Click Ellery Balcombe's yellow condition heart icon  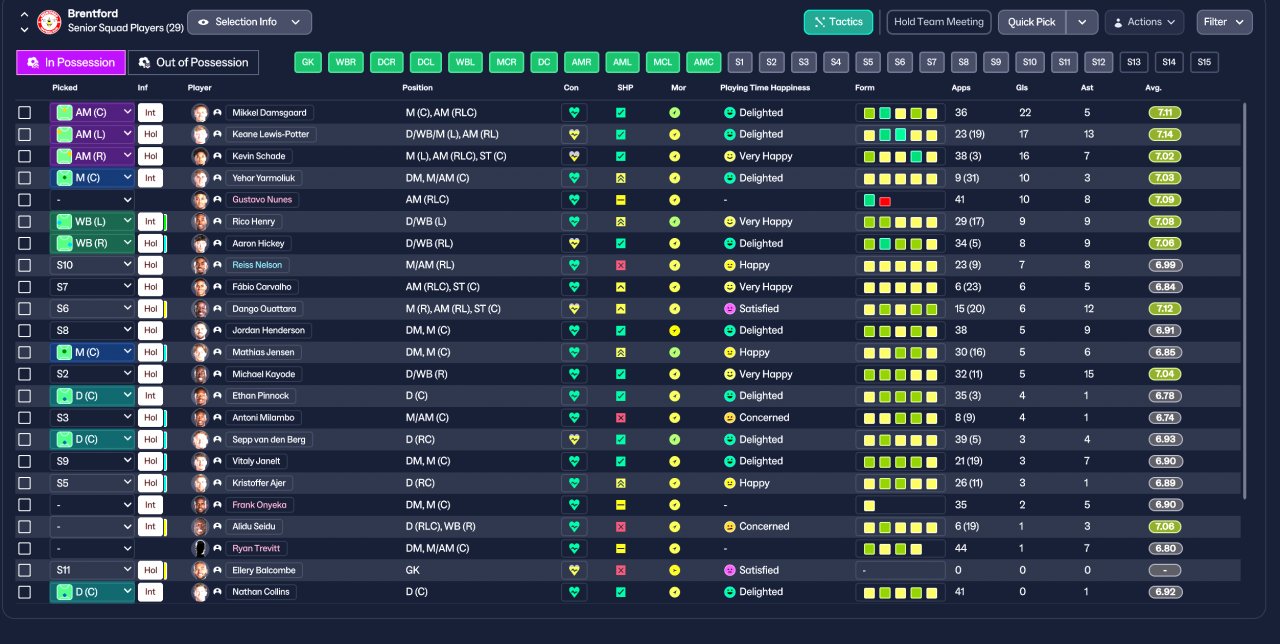tap(574, 570)
